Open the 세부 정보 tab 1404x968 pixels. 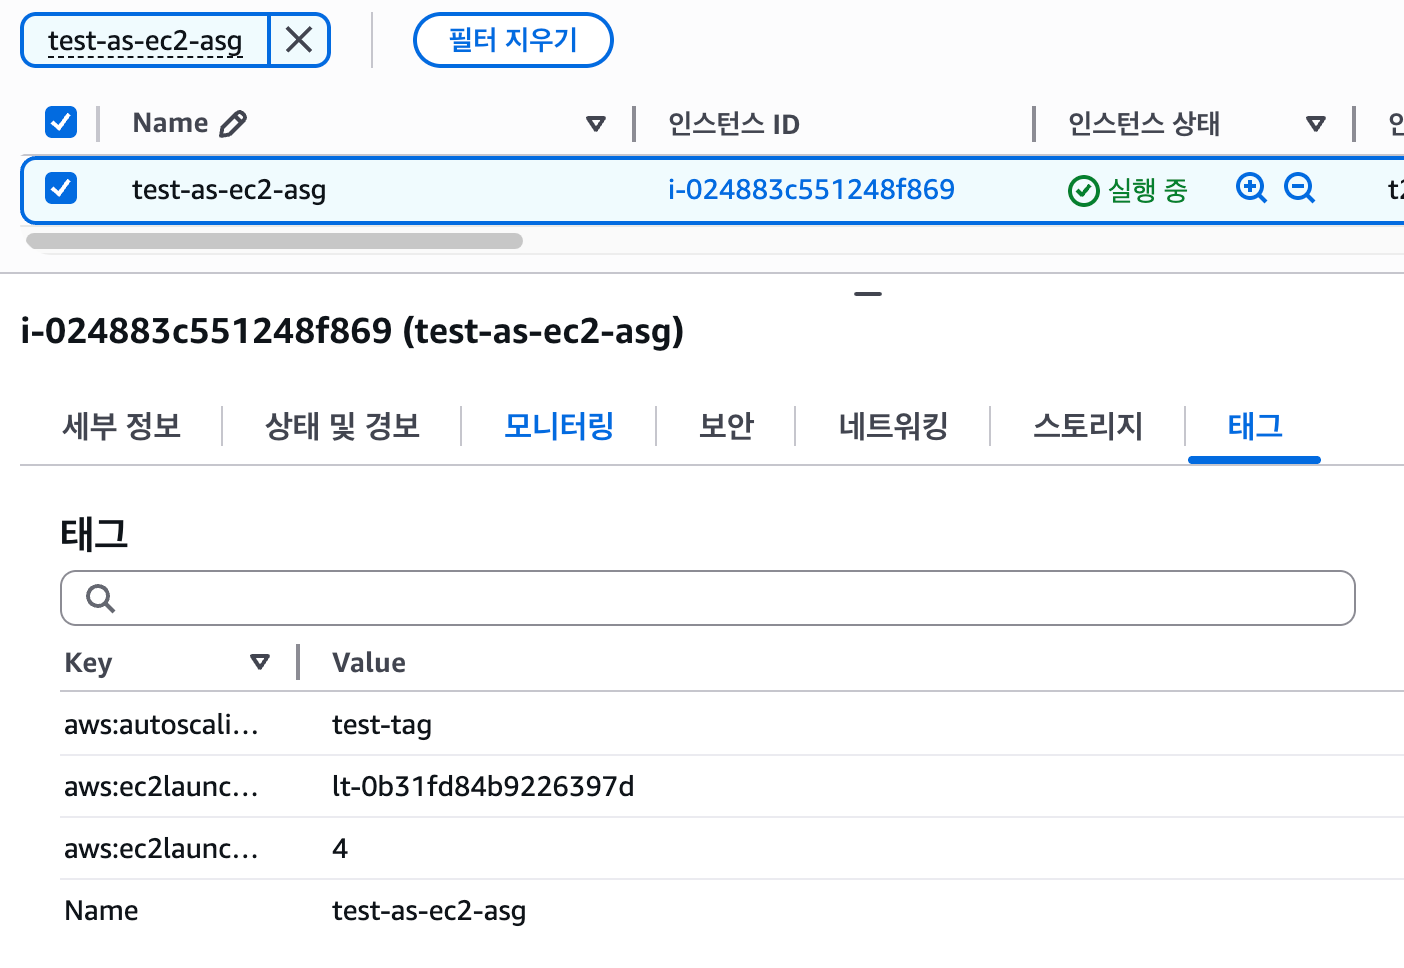(x=121, y=426)
